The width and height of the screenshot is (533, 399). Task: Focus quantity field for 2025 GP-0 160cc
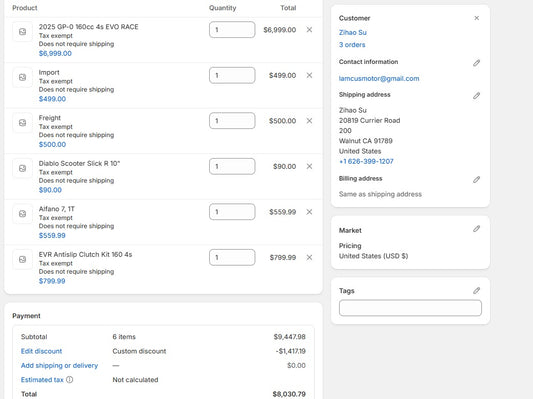pyautogui.click(x=232, y=30)
